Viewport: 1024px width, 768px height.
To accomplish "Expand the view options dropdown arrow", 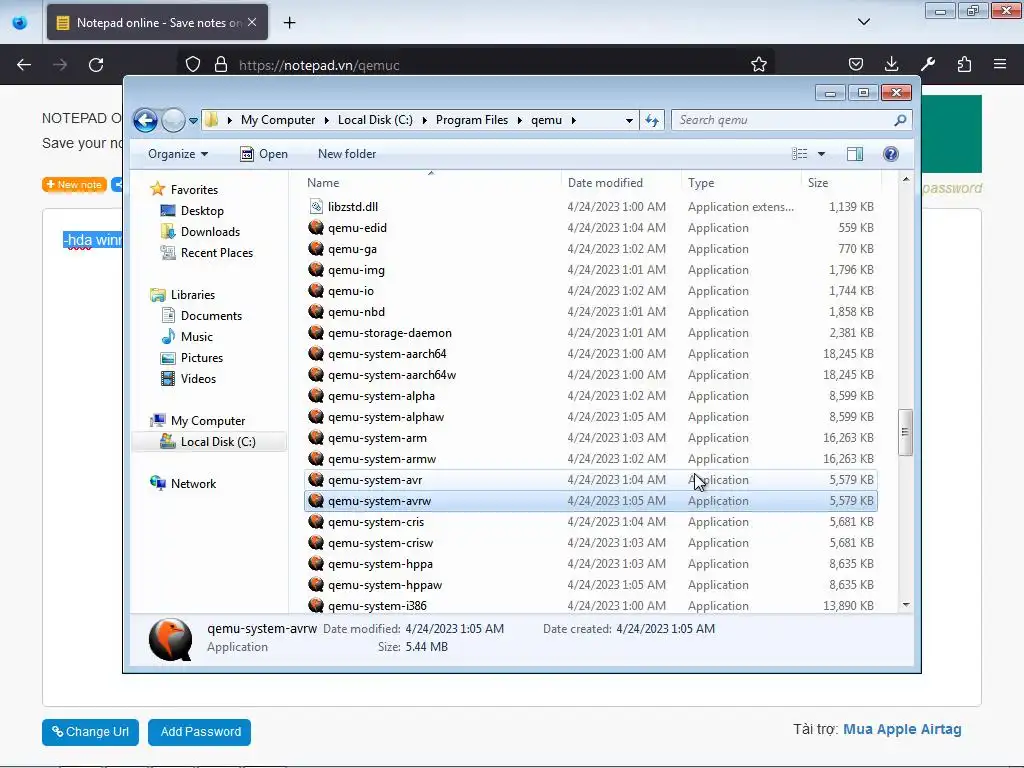I will coord(822,154).
